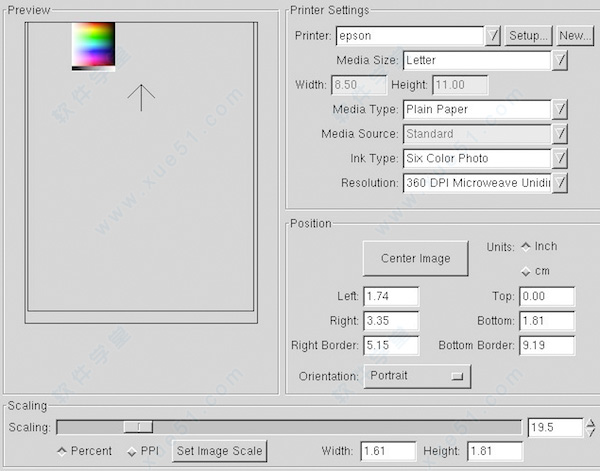This screenshot has width=600, height=471.
Task: Click the Left position field
Action: [x=391, y=297]
